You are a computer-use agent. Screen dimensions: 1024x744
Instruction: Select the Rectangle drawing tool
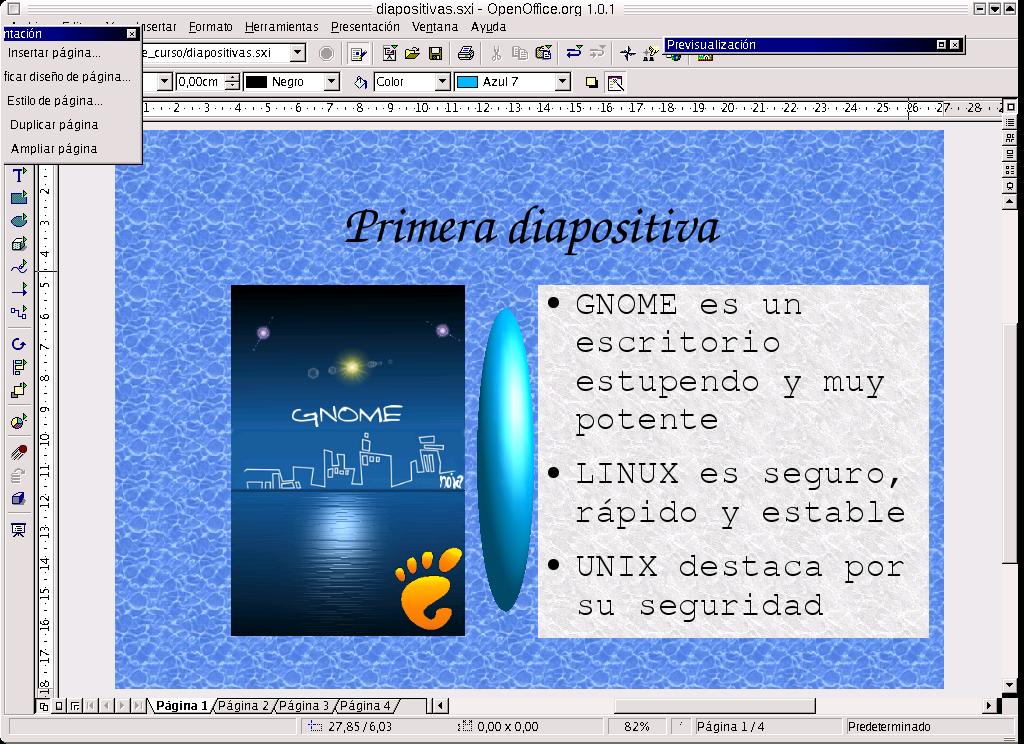18,198
